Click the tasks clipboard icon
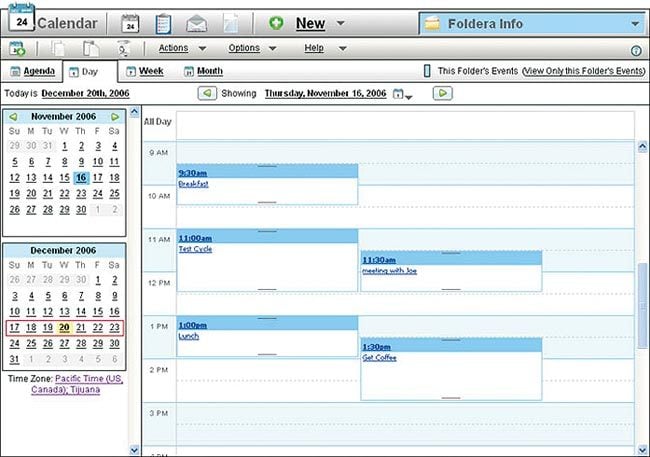 [x=163, y=23]
